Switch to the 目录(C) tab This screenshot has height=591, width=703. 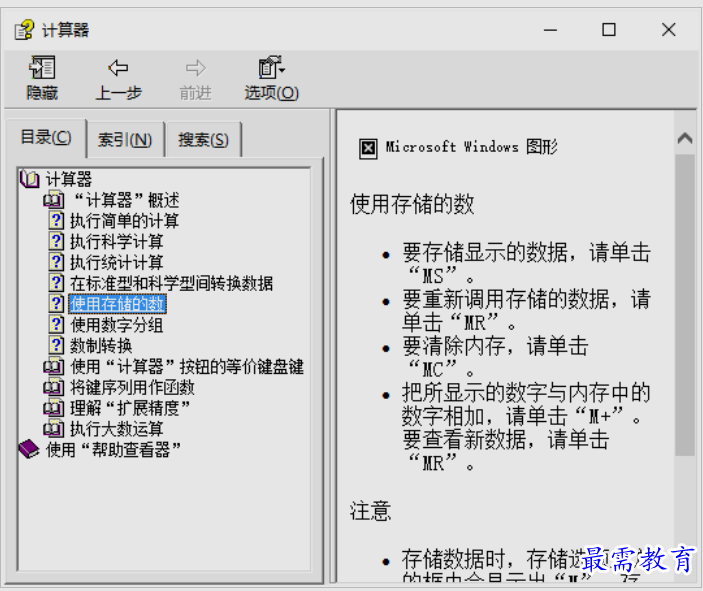coord(46,138)
